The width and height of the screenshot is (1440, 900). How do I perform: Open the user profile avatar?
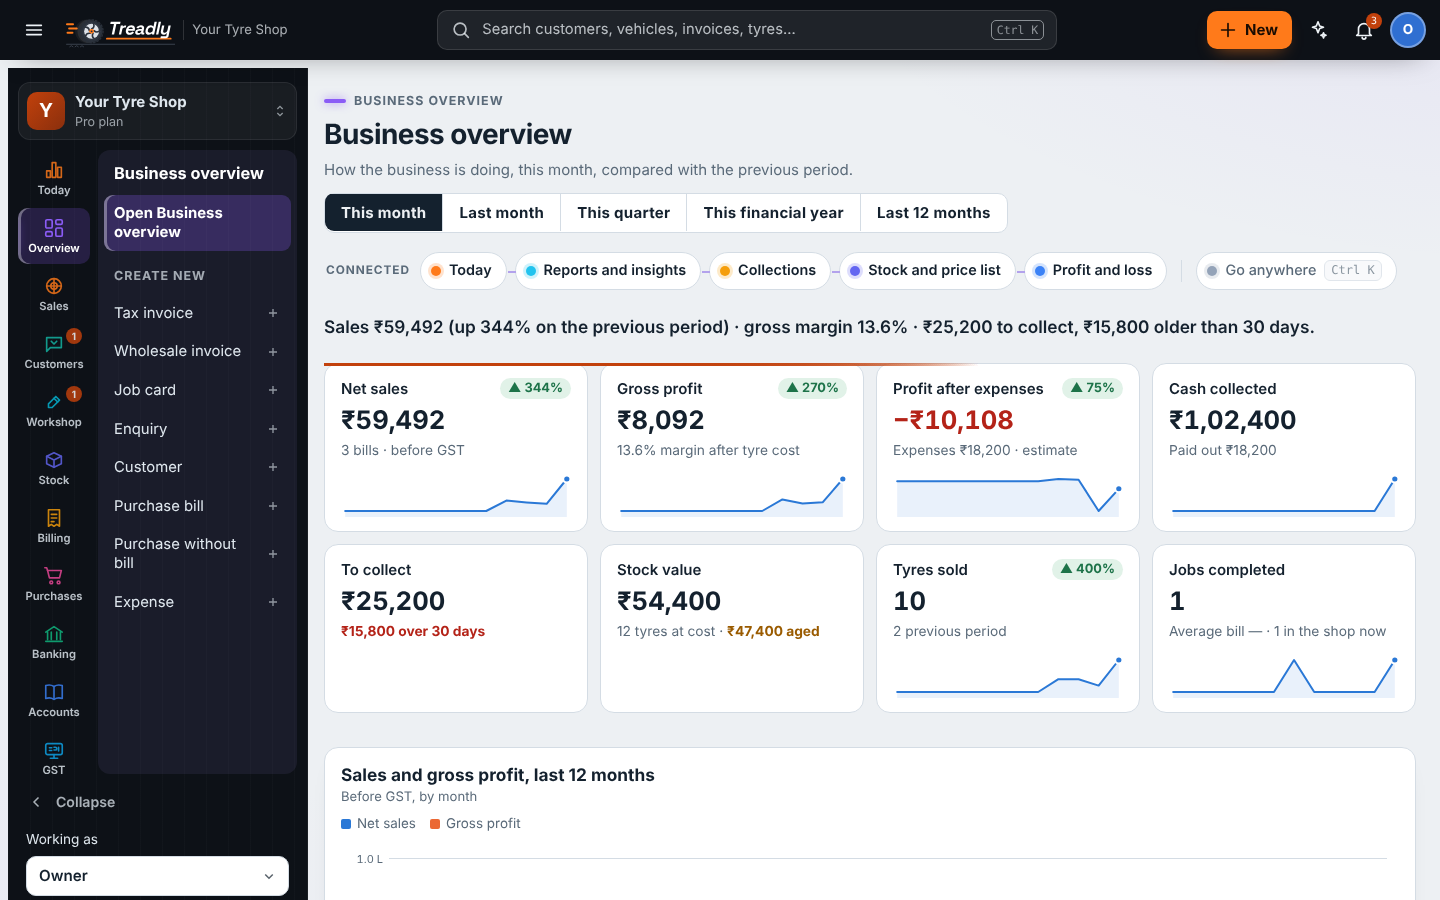(1407, 30)
